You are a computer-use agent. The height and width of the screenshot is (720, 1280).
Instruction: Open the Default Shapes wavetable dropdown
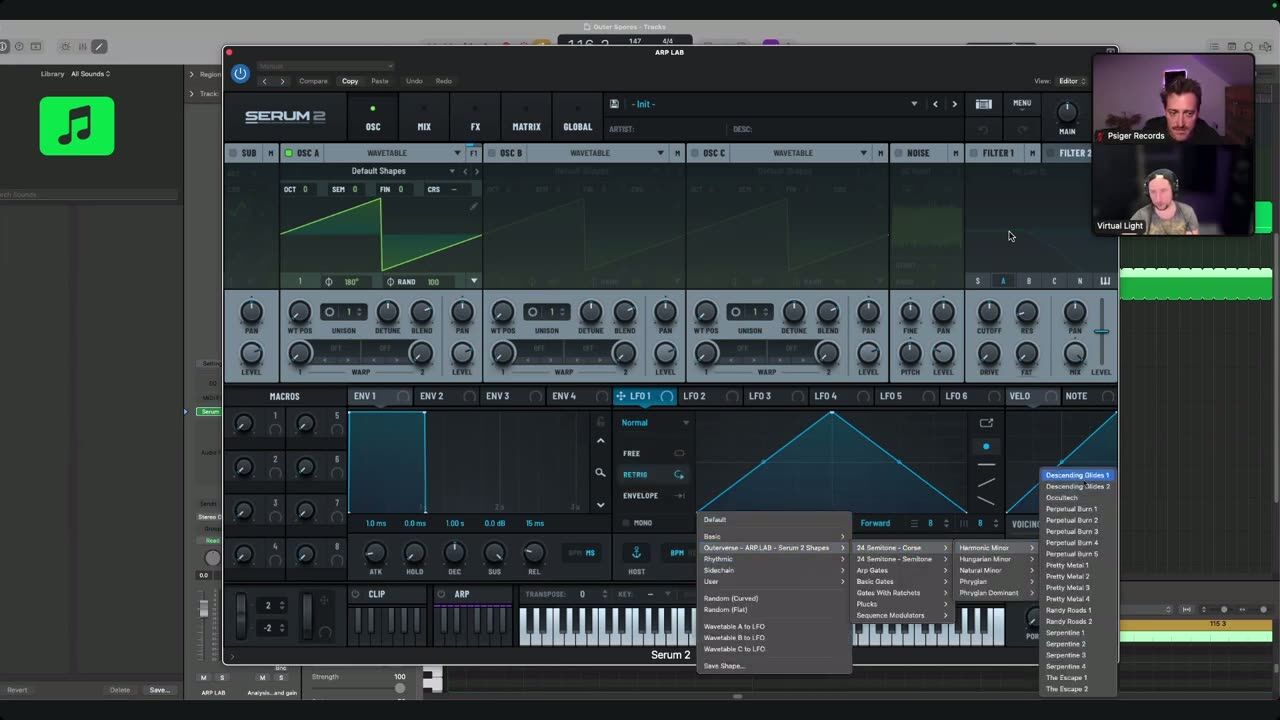(x=379, y=171)
